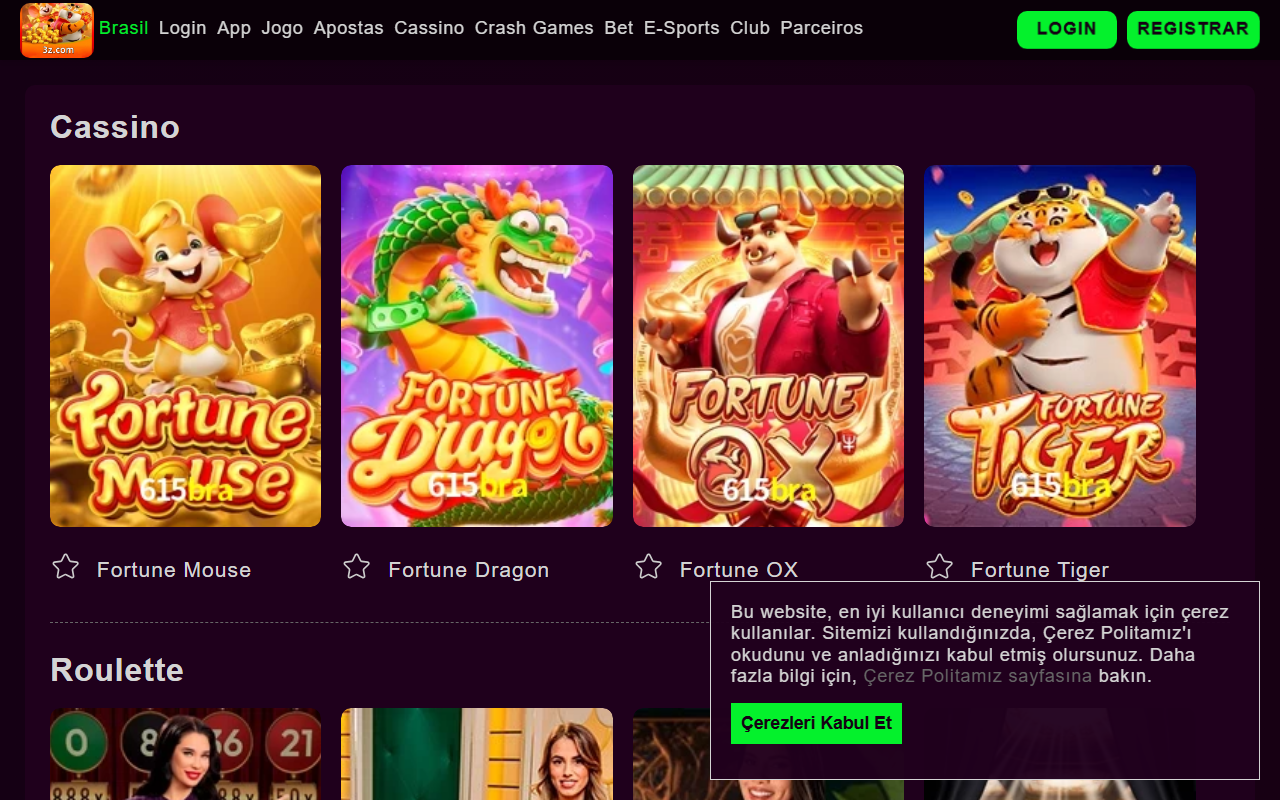
Task: Open the Parceiros nav link
Action: [x=822, y=28]
